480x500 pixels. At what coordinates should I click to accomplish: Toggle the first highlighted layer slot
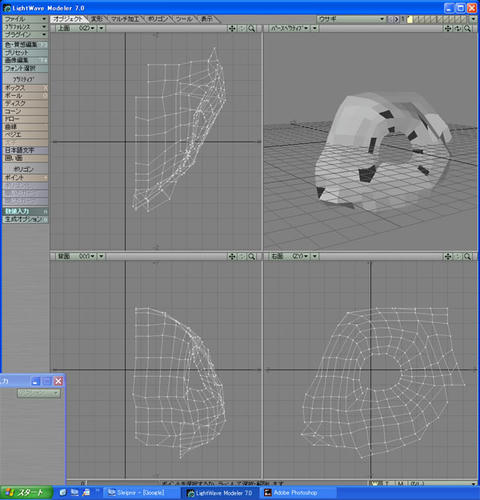[x=410, y=19]
